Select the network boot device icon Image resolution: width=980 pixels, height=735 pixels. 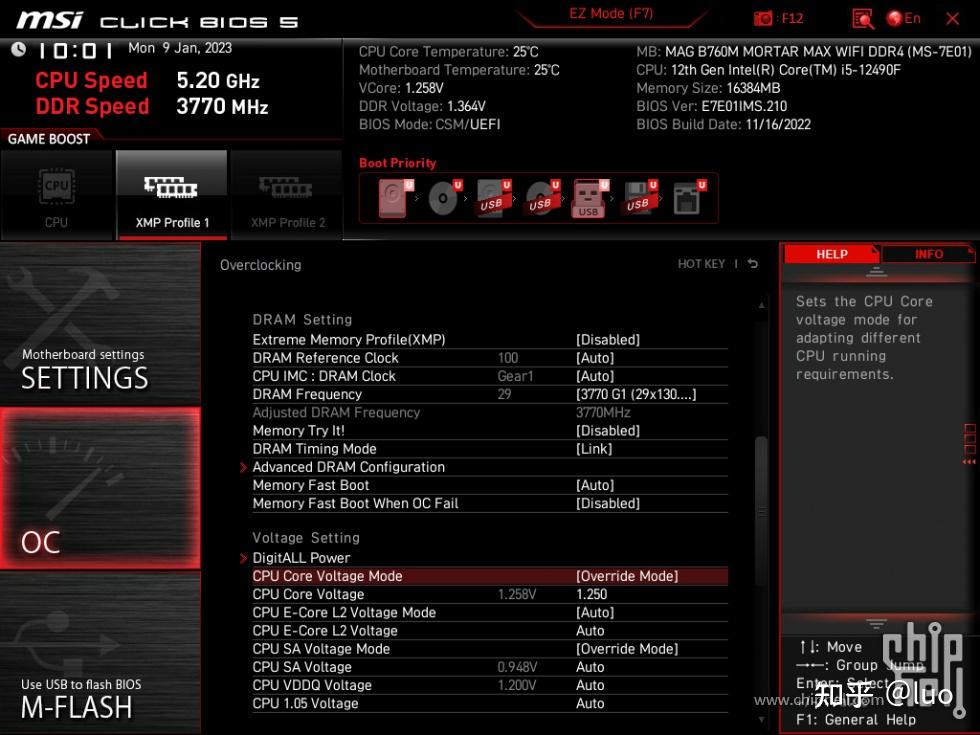(x=689, y=198)
